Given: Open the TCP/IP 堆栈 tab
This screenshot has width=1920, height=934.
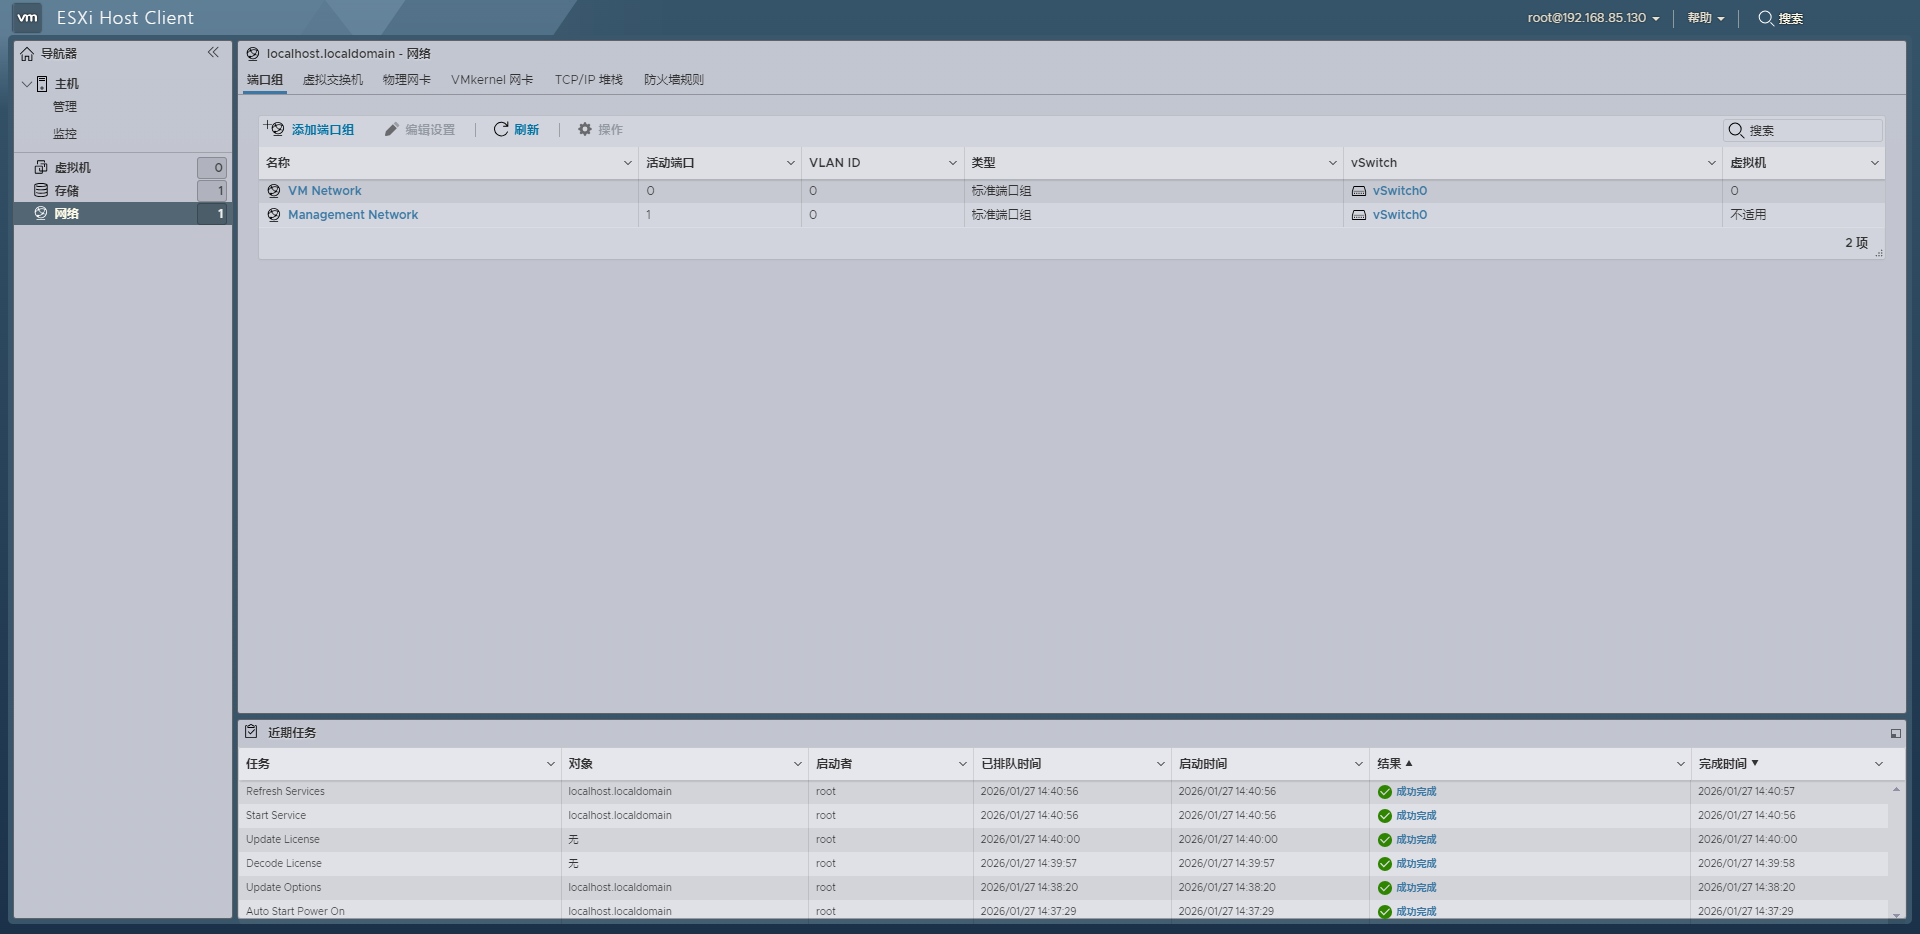Looking at the screenshot, I should click(x=587, y=79).
